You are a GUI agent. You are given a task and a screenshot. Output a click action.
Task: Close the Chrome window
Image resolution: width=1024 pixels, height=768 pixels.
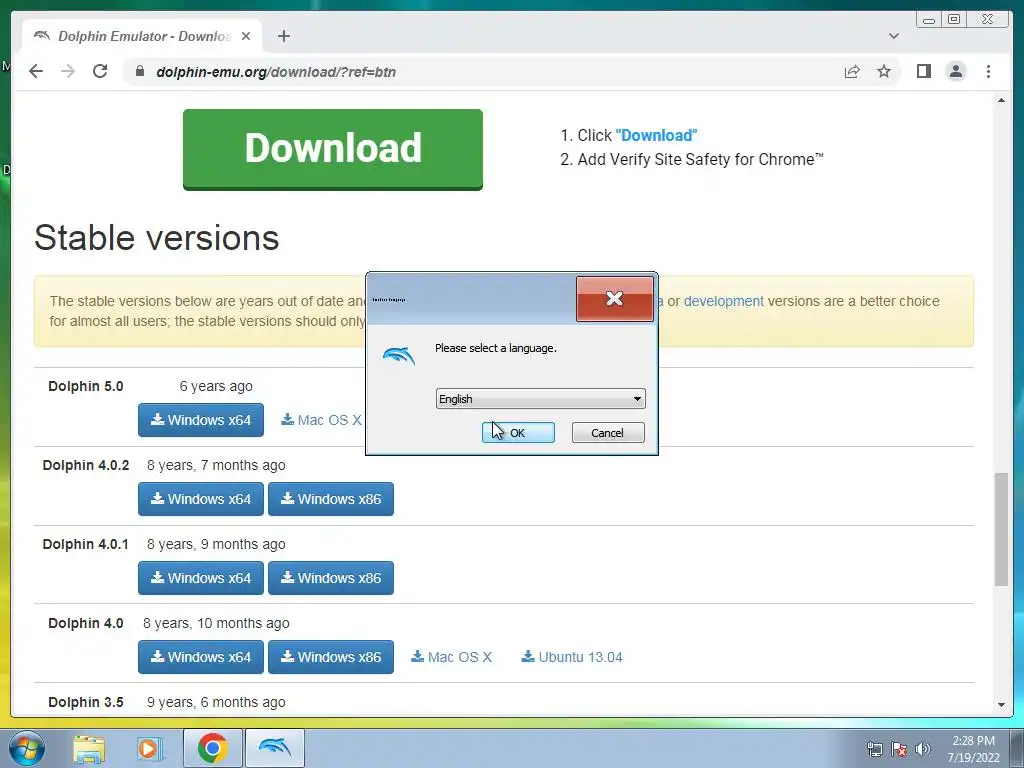987,20
